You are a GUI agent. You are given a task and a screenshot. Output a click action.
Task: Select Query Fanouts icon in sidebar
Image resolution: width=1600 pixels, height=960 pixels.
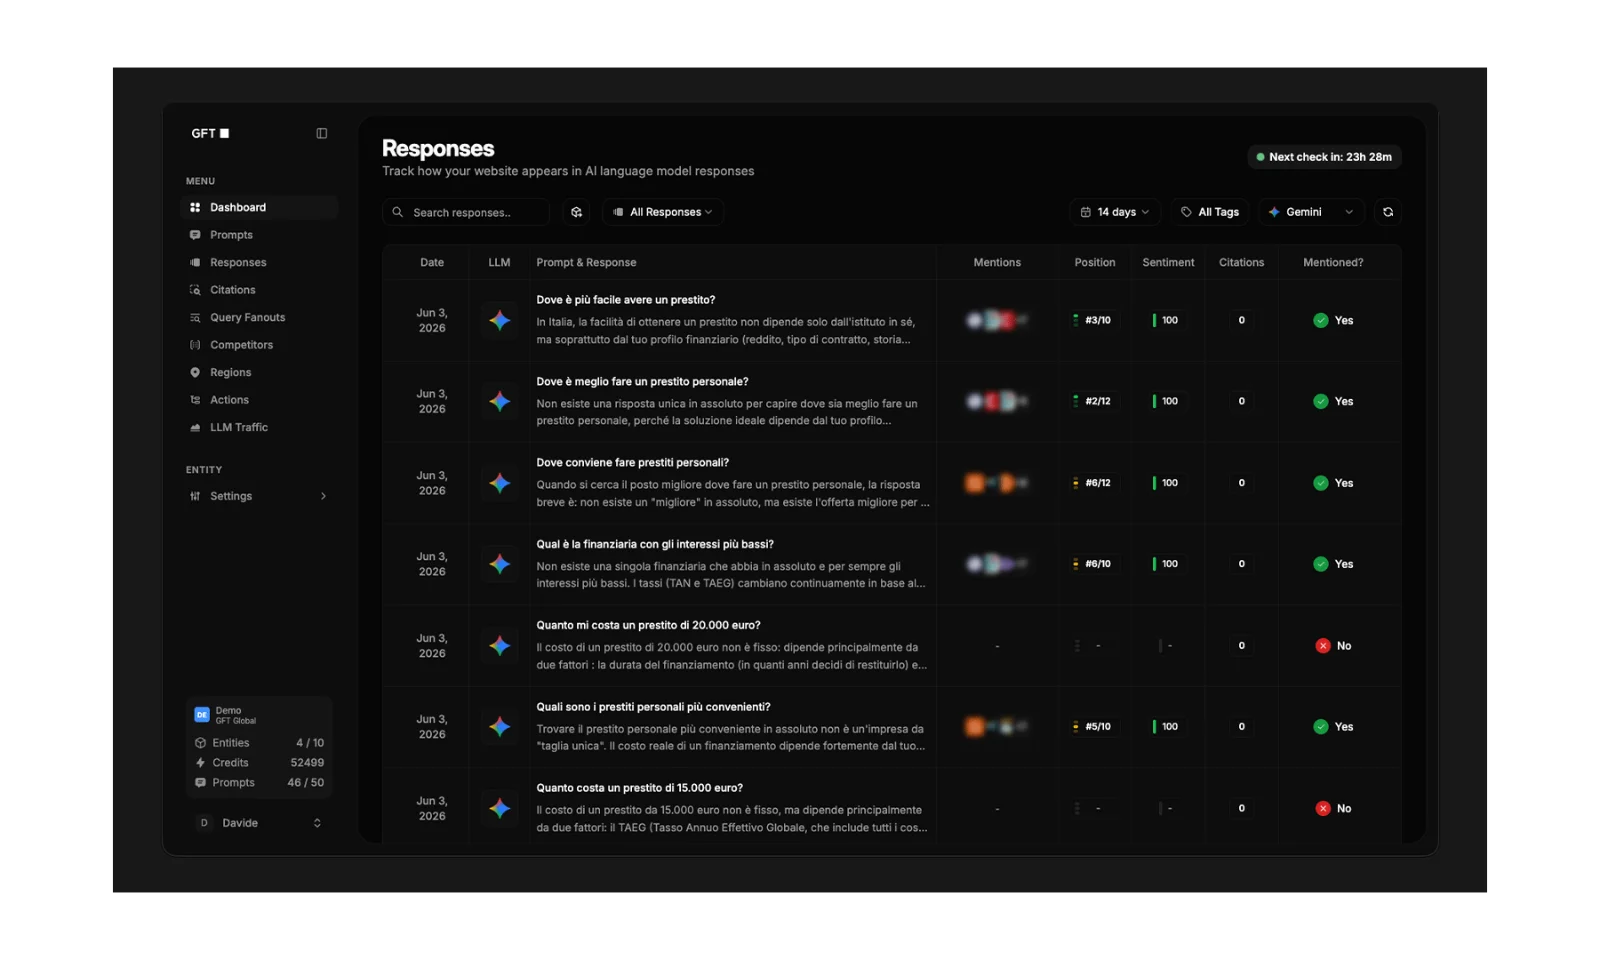(195, 317)
